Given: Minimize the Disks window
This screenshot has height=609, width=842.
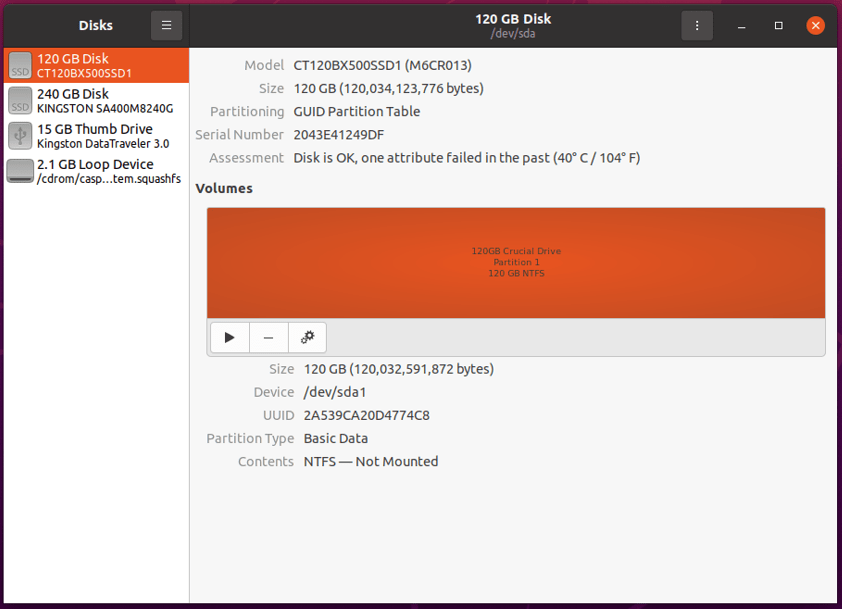Looking at the screenshot, I should point(741,25).
